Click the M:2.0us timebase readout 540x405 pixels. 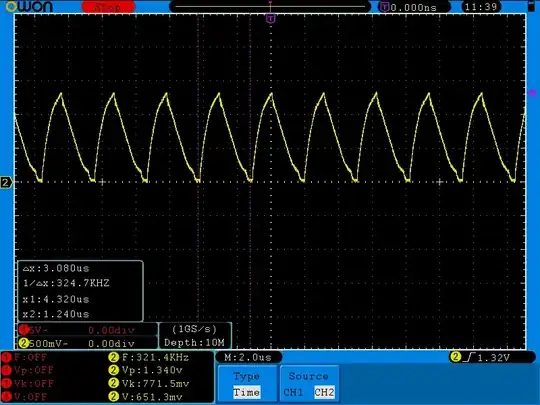click(x=248, y=357)
